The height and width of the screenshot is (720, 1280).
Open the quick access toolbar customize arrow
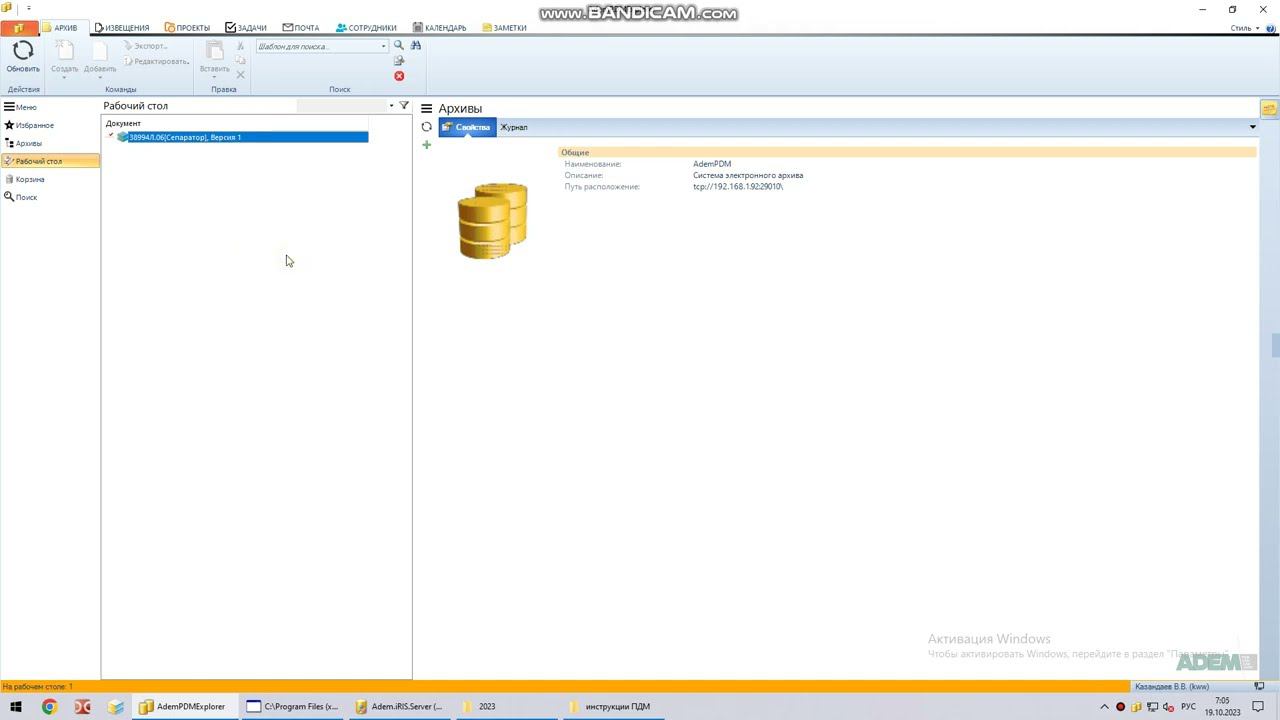coord(29,8)
